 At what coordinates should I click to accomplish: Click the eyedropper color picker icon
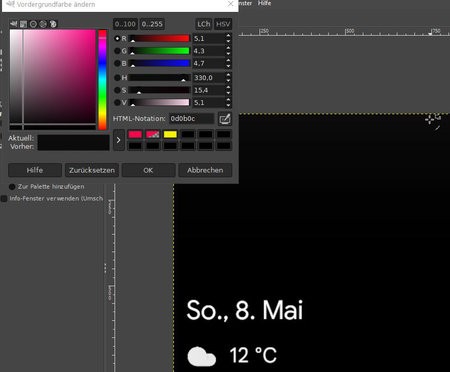pos(225,119)
